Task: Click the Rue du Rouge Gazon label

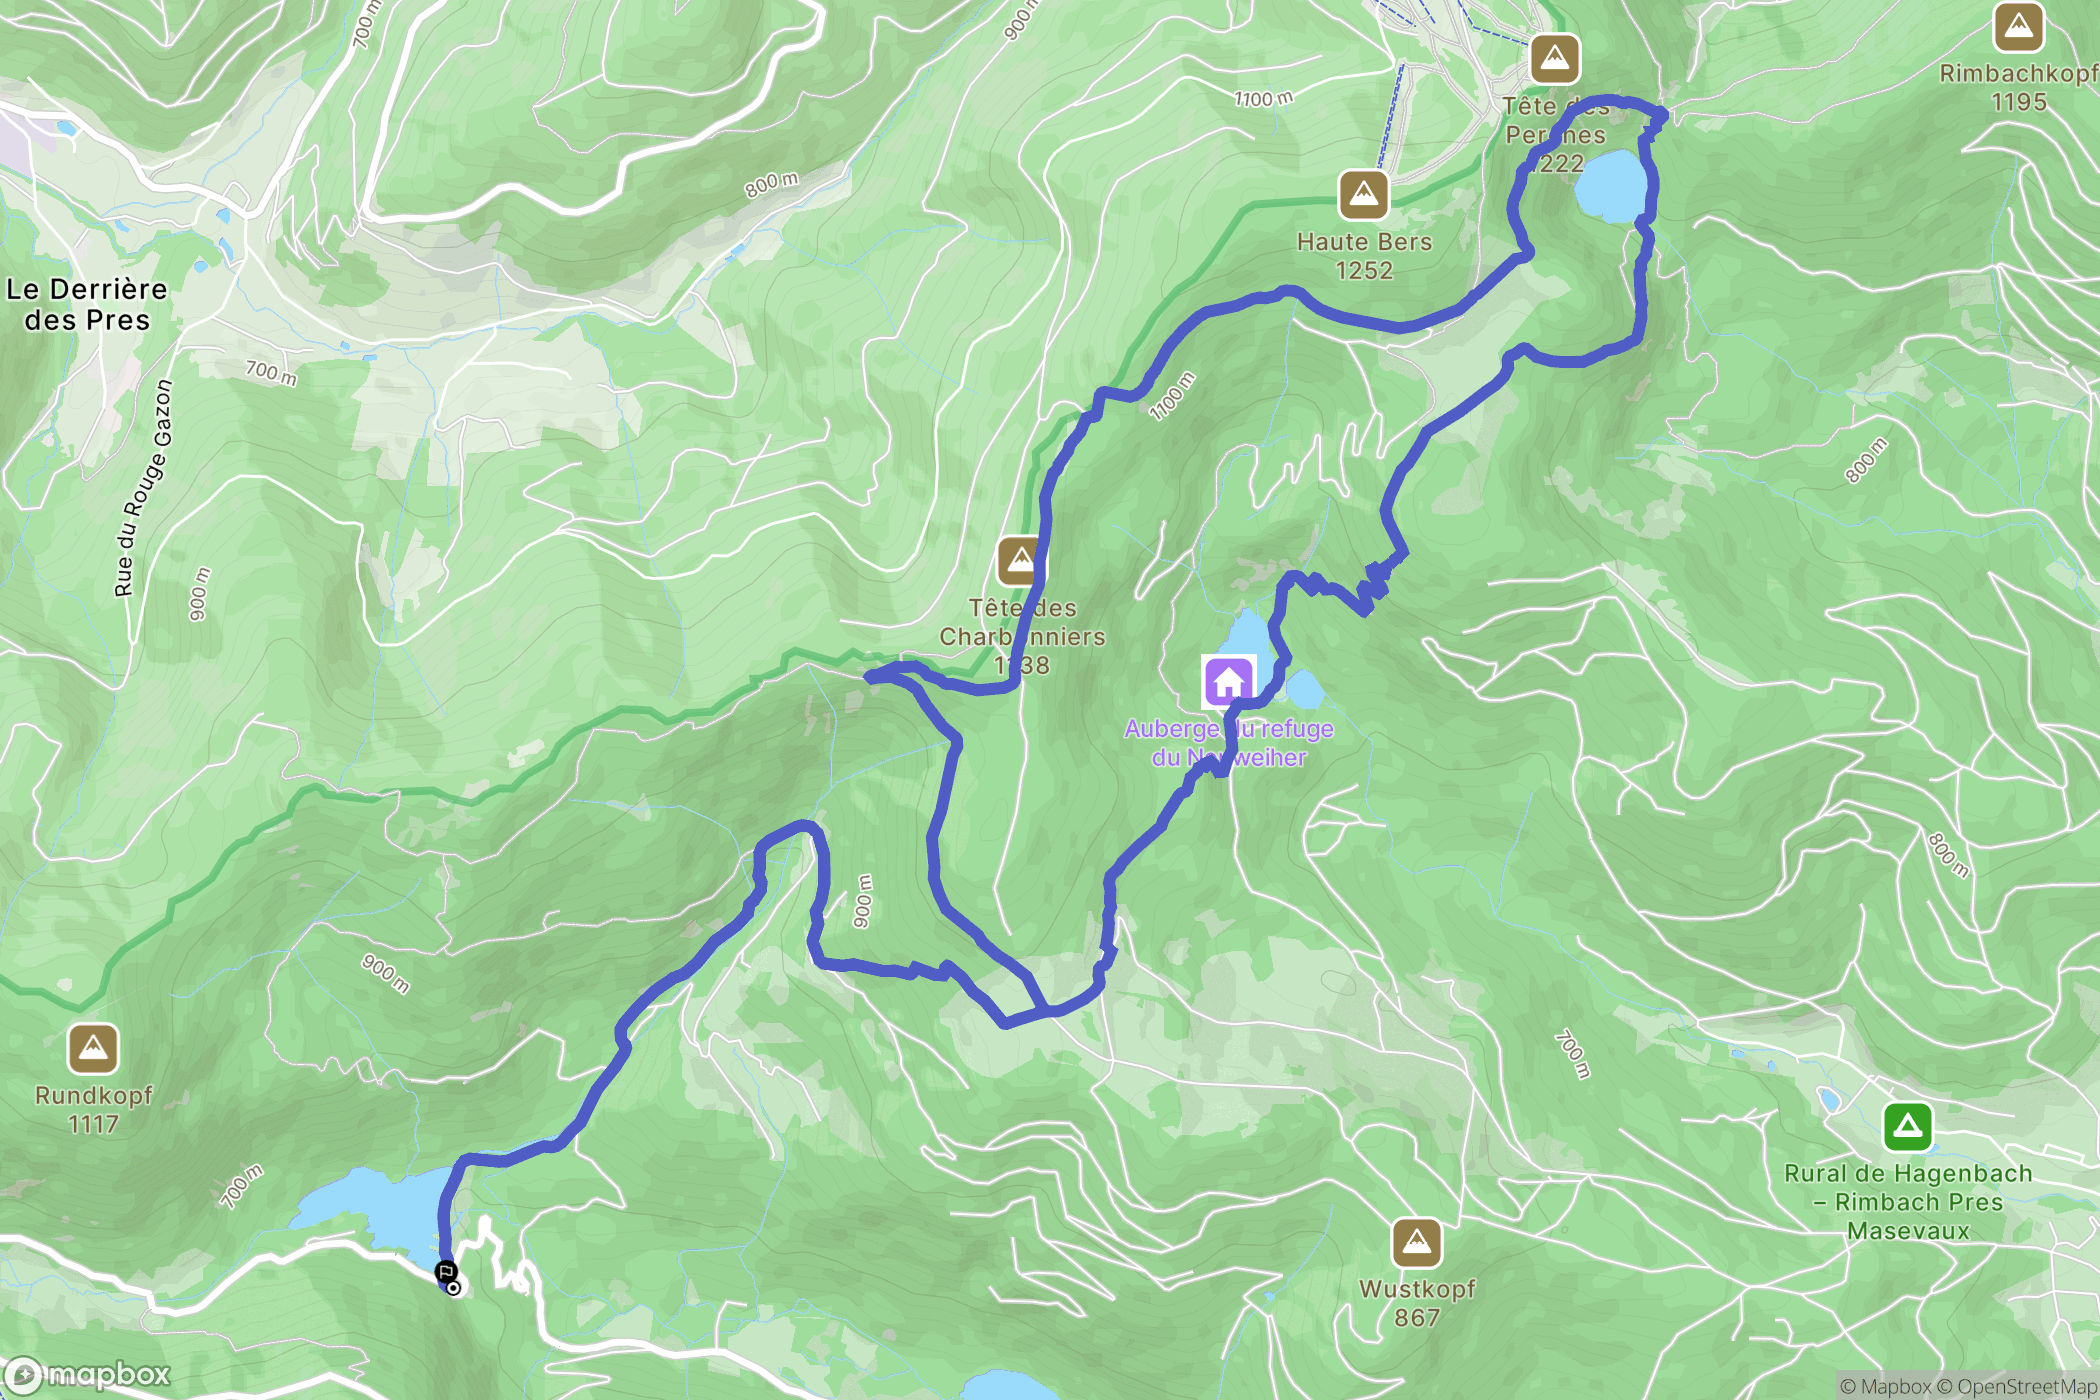Action: click(x=144, y=489)
